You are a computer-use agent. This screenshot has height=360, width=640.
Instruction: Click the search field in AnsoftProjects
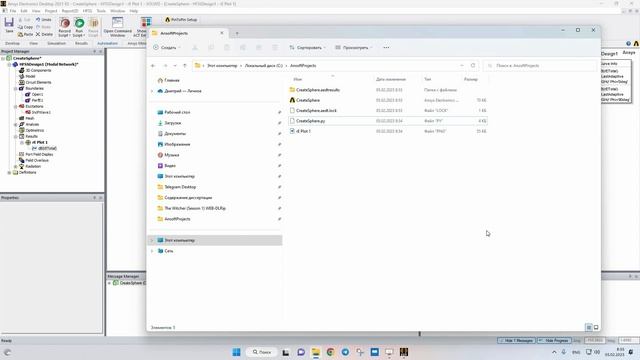(x=540, y=66)
